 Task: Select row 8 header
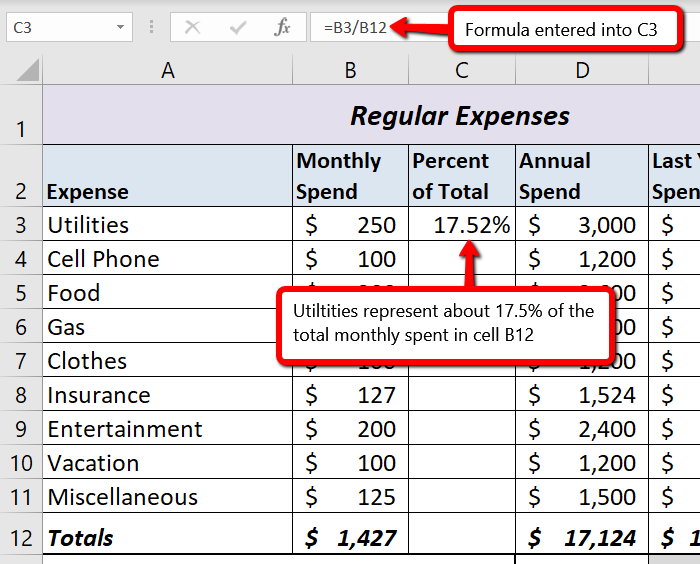click(21, 394)
